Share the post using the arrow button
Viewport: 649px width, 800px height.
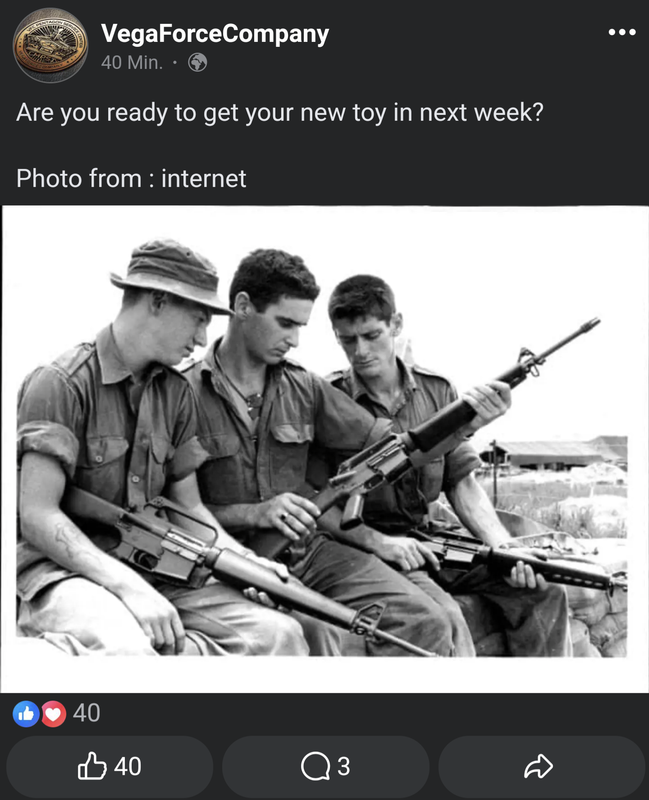[x=541, y=766]
